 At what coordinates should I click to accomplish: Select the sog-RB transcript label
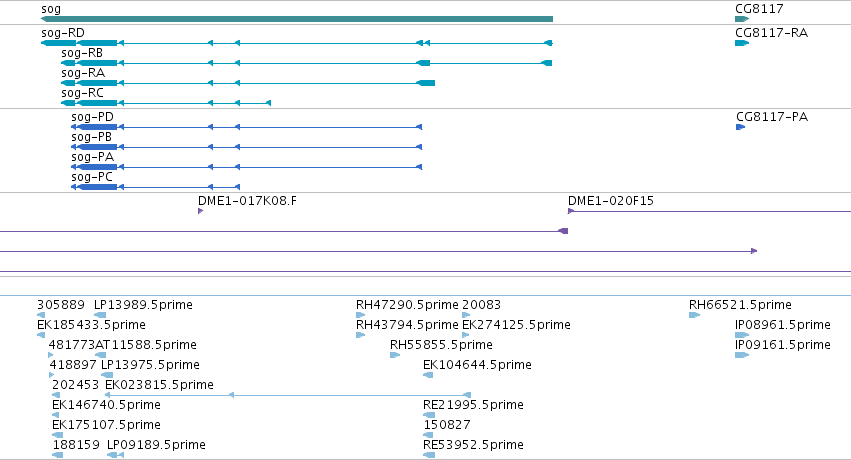[x=82, y=53]
